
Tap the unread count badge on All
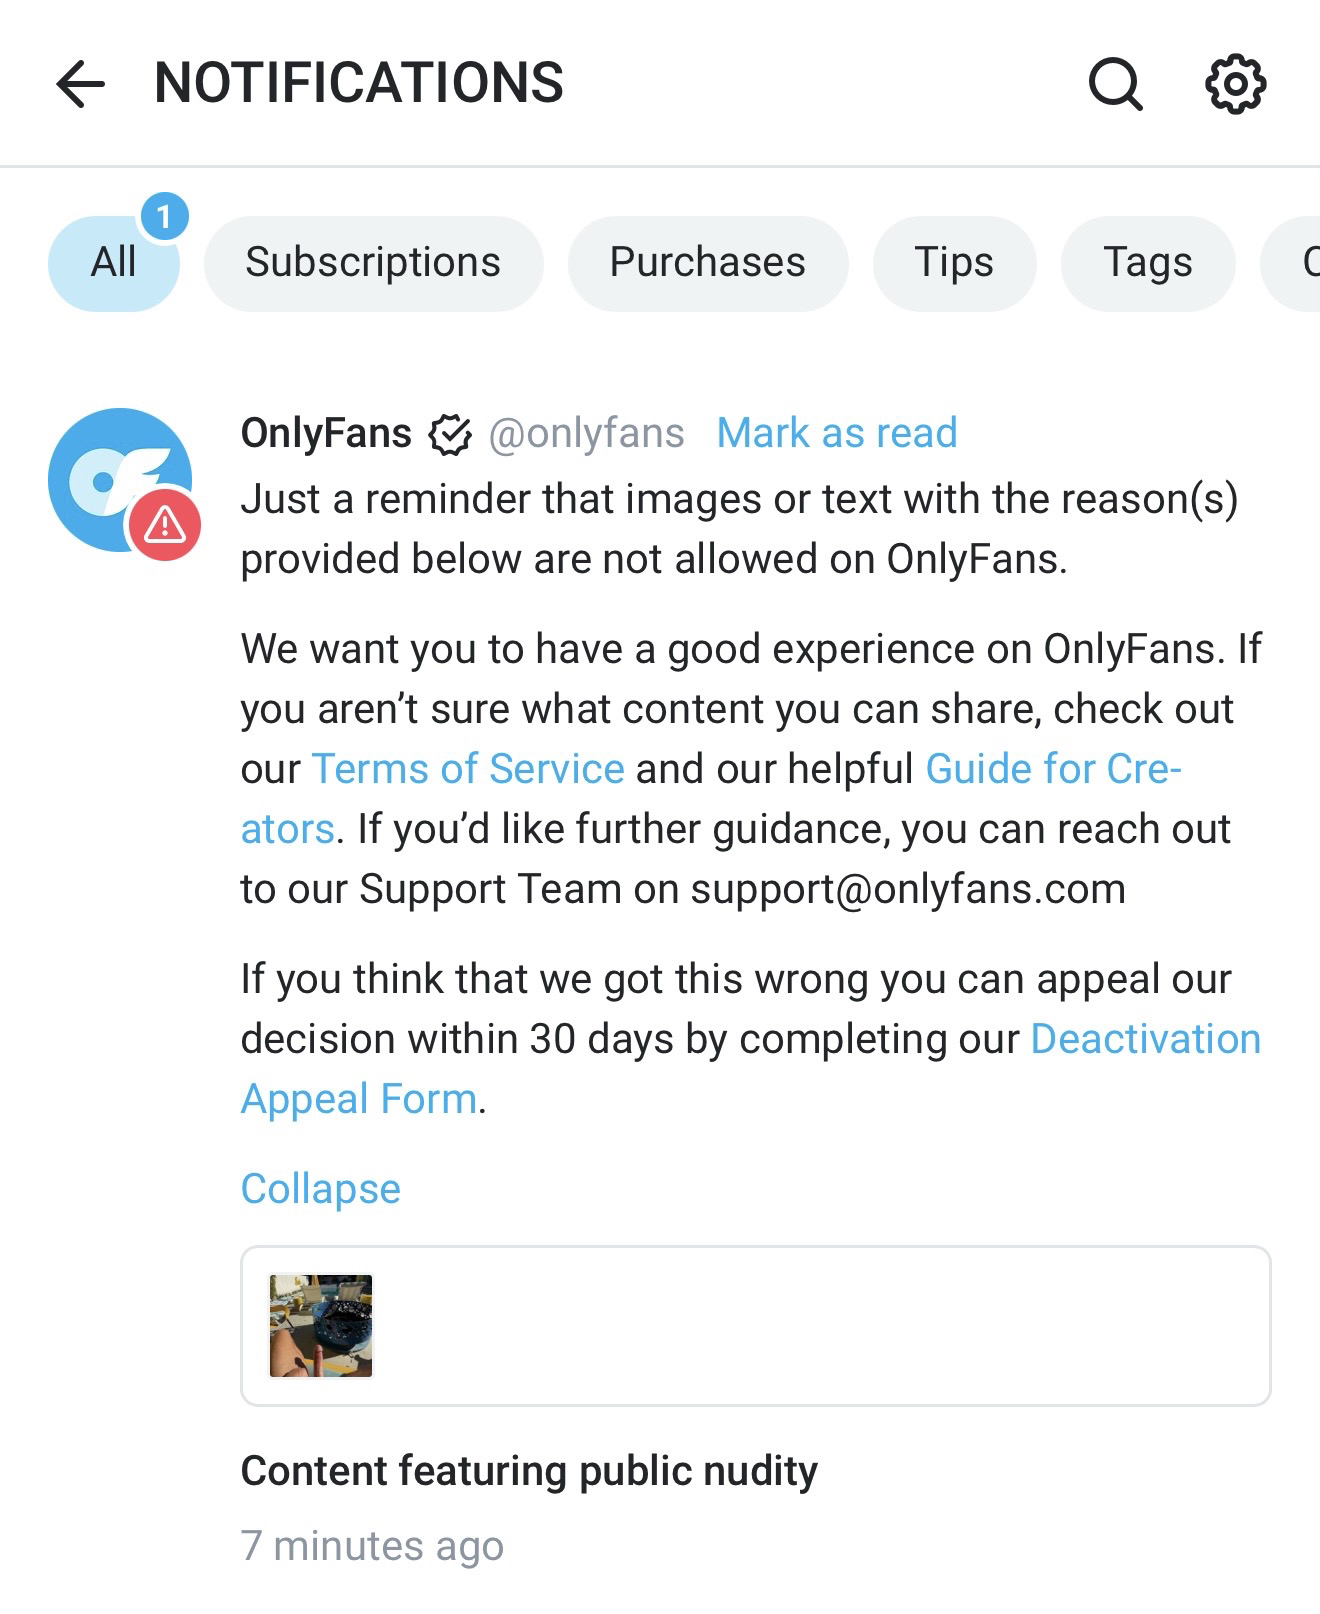164,216
